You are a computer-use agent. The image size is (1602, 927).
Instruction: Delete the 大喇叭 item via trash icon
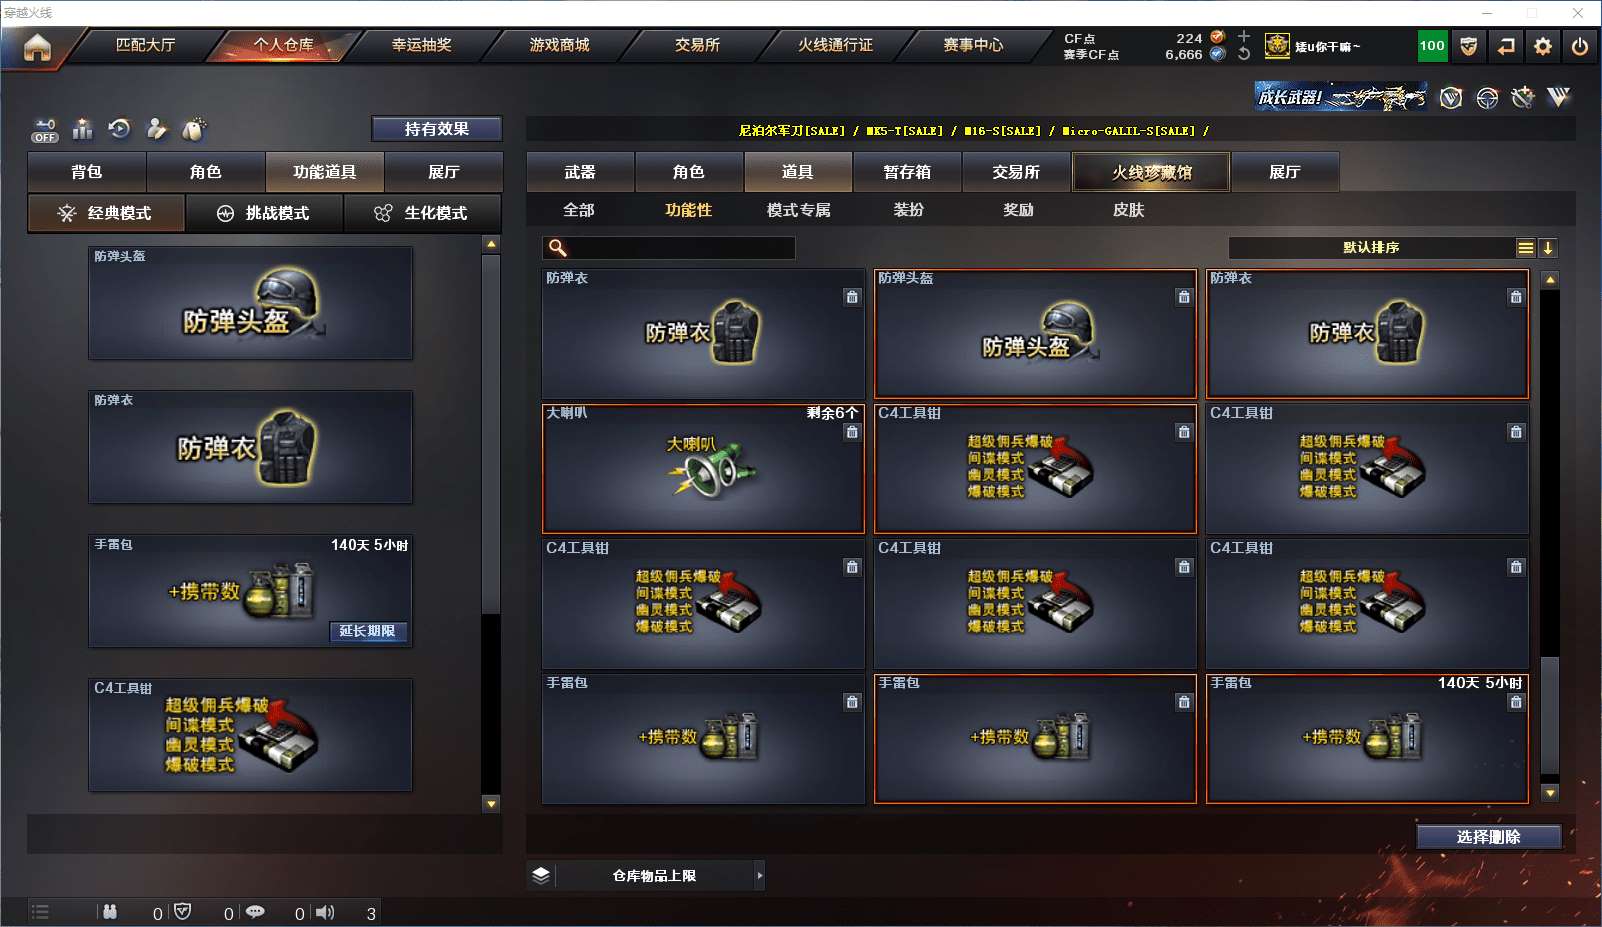(852, 432)
